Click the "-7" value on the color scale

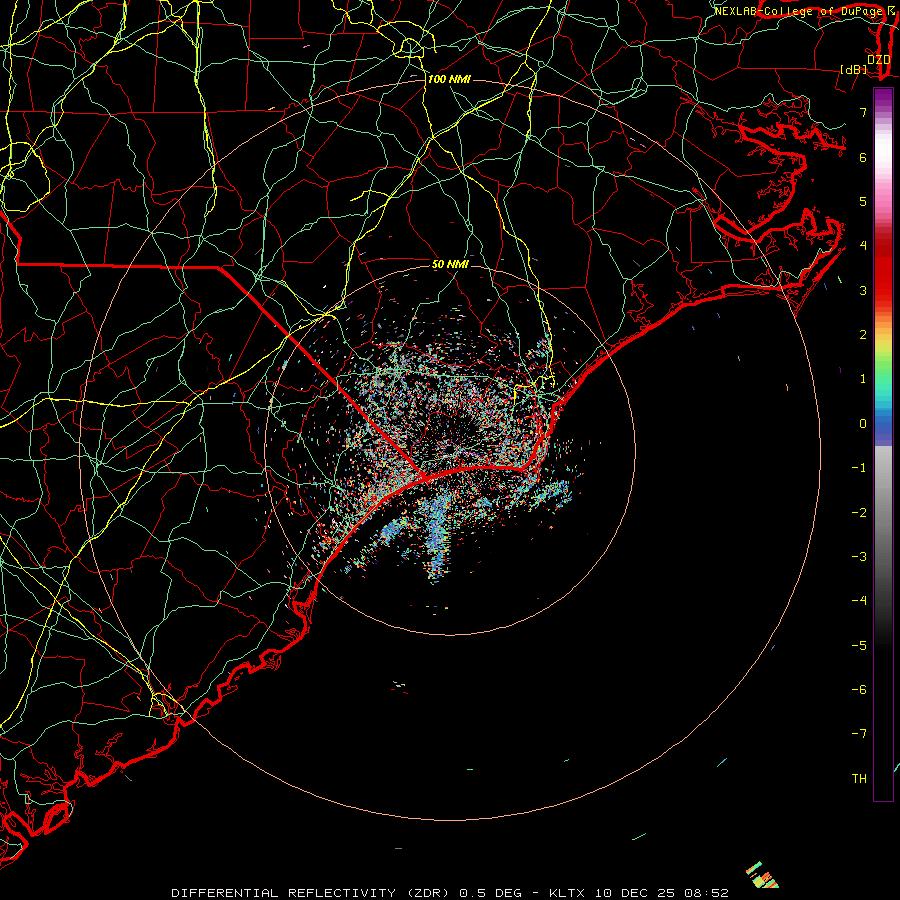[859, 734]
